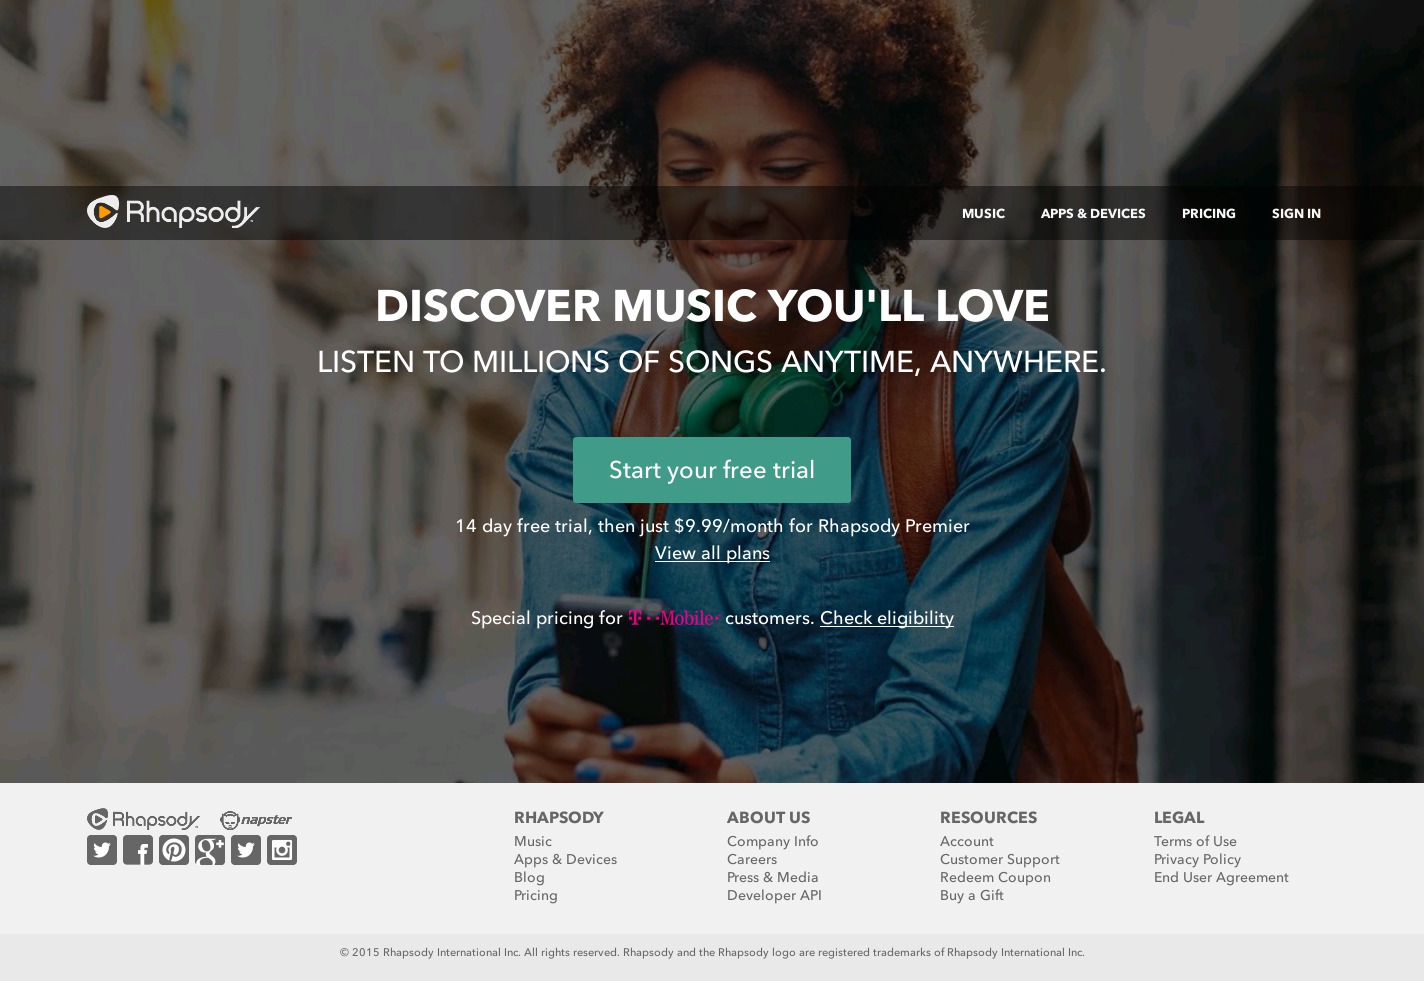This screenshot has height=981, width=1424.
Task: Open the Developer API footer link
Action: 774,895
